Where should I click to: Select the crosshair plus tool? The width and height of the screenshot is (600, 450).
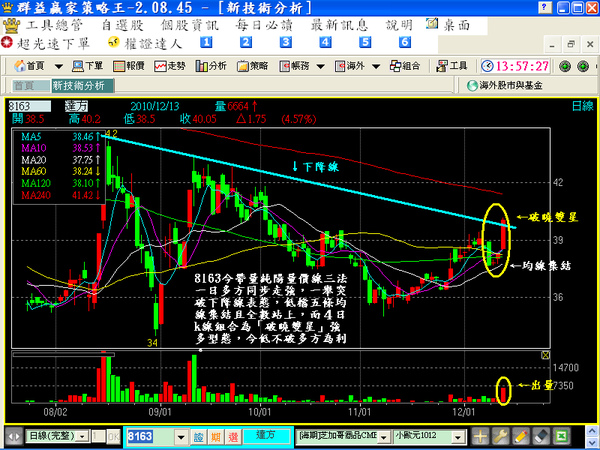(480, 436)
